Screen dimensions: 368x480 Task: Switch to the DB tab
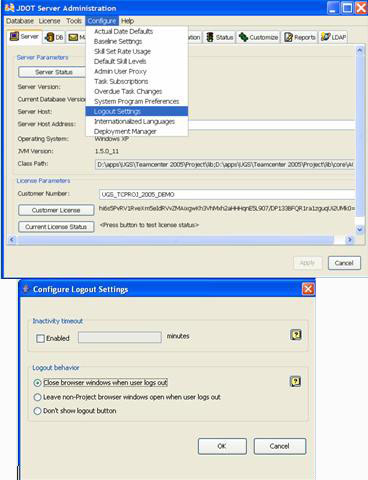(x=54, y=37)
